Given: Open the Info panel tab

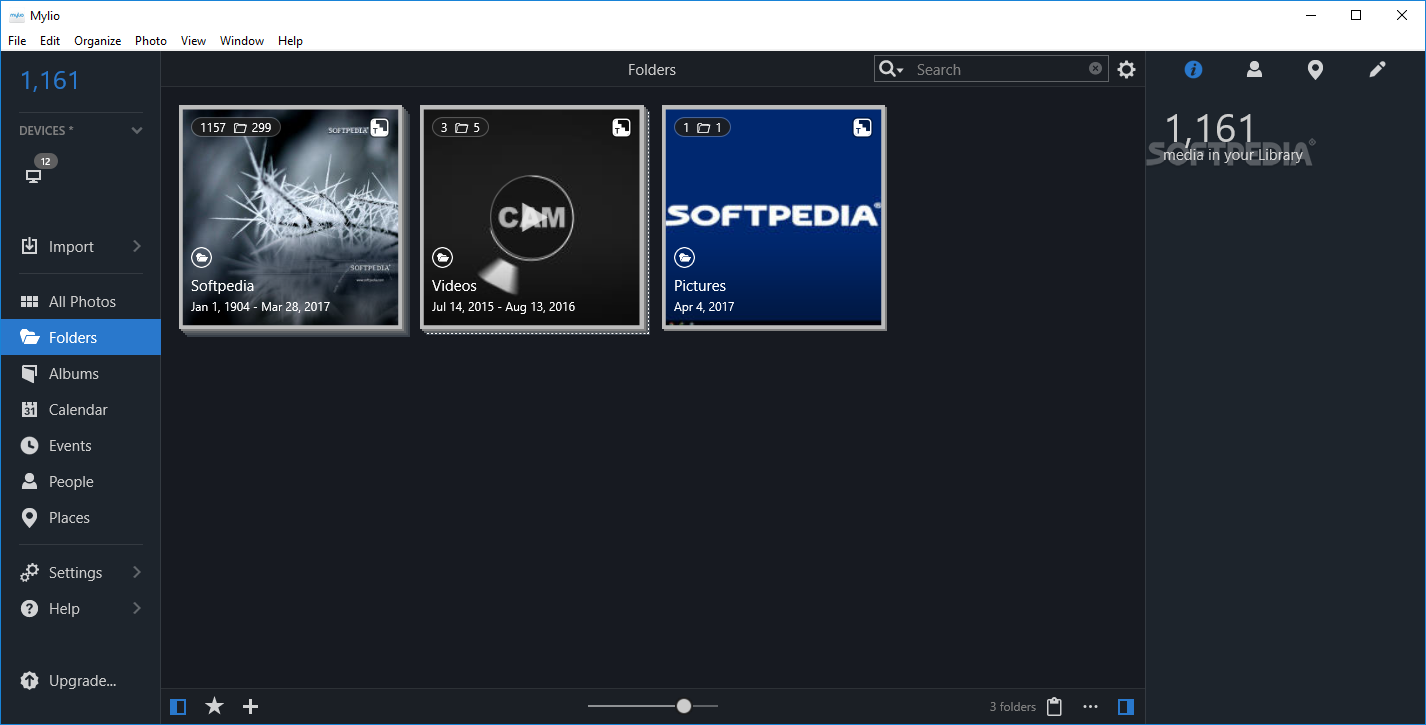Looking at the screenshot, I should [x=1193, y=69].
